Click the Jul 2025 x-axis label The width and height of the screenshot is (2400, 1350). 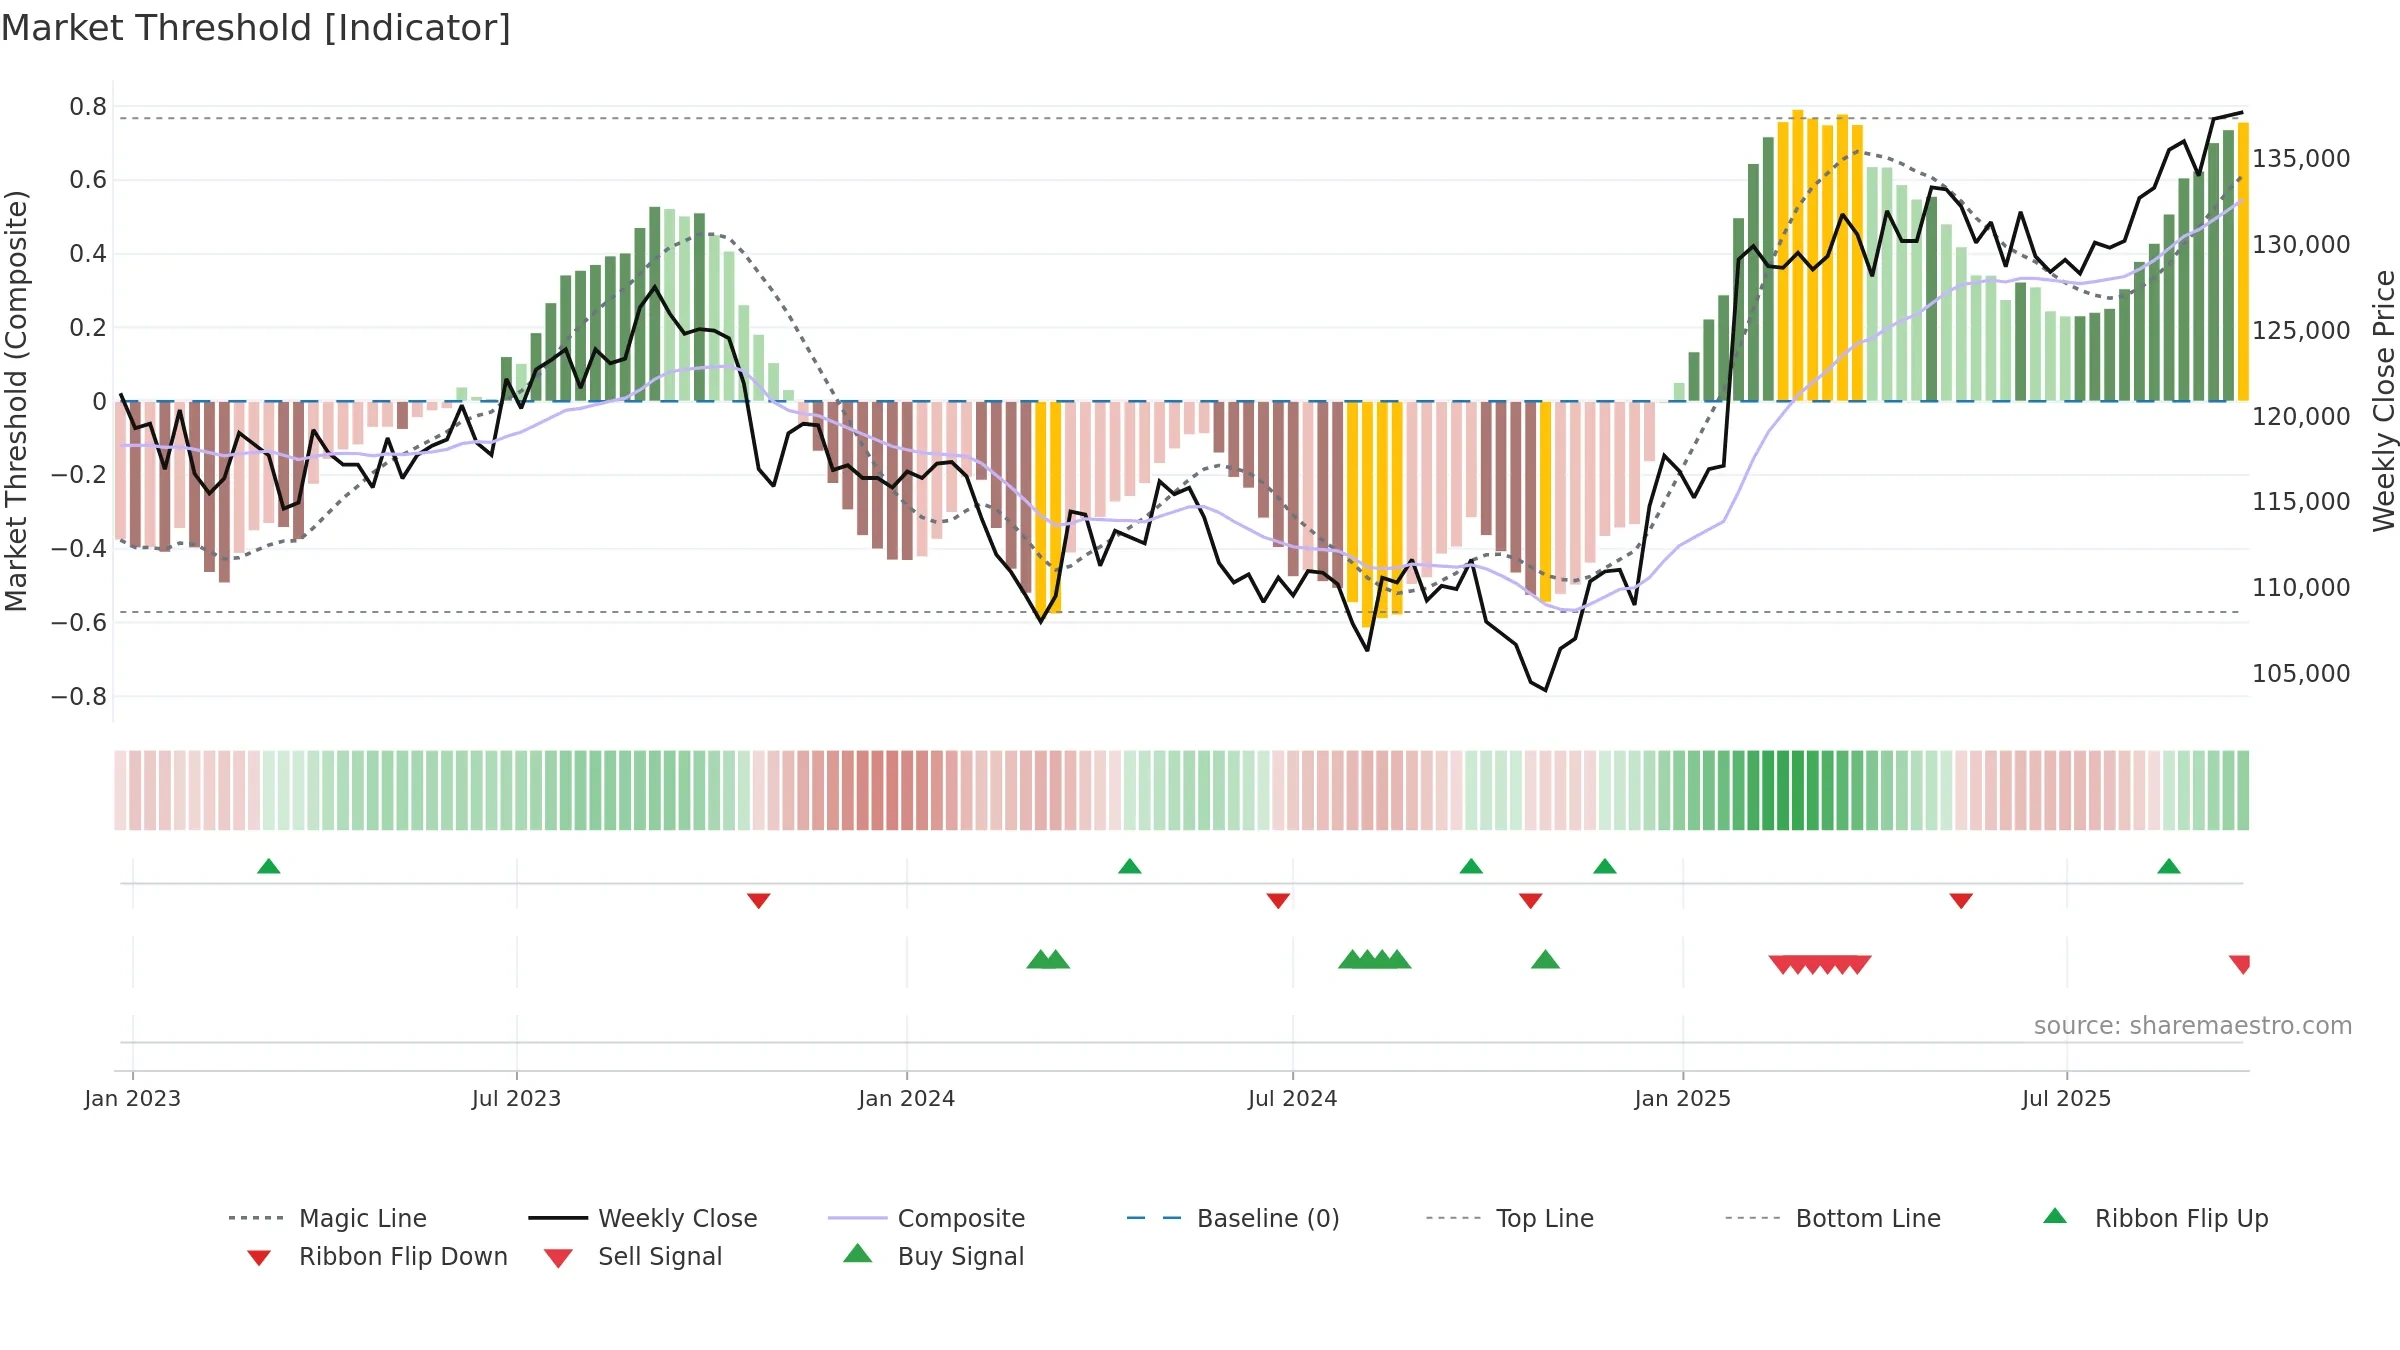point(2066,1098)
